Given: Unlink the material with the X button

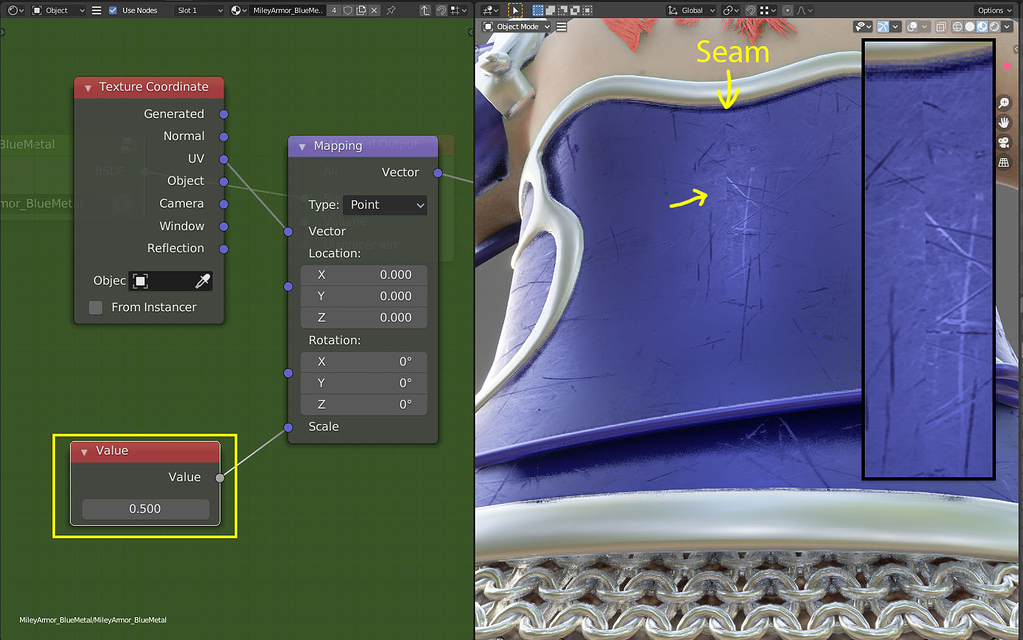Looking at the screenshot, I should pyautogui.click(x=373, y=9).
